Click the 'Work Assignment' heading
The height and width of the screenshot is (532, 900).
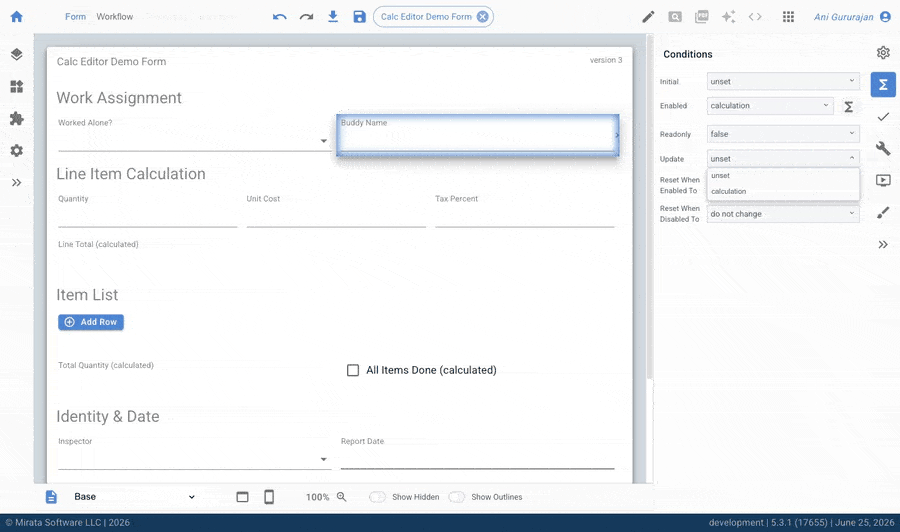119,98
